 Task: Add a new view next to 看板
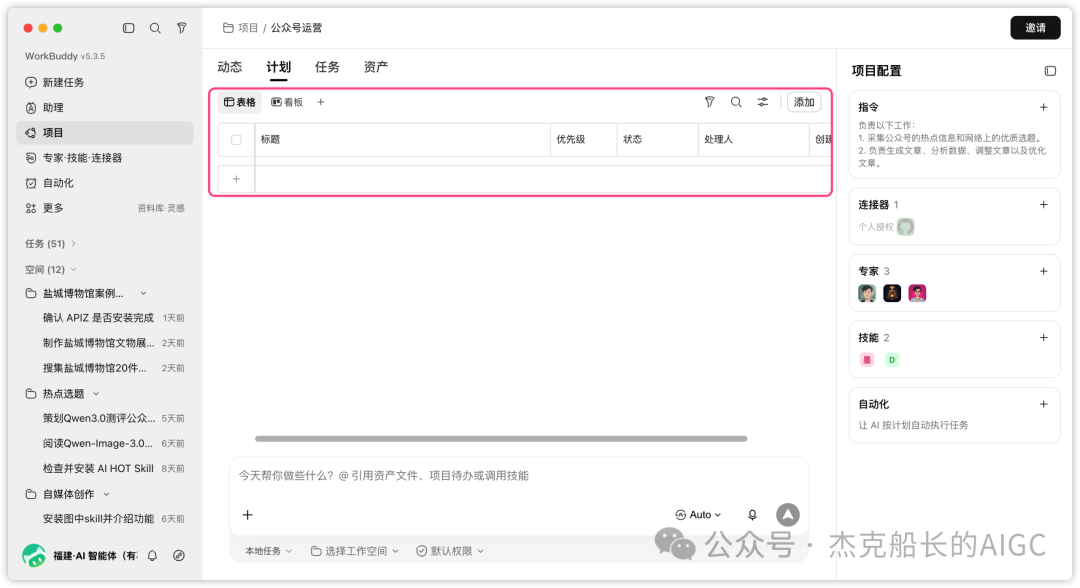coord(320,102)
